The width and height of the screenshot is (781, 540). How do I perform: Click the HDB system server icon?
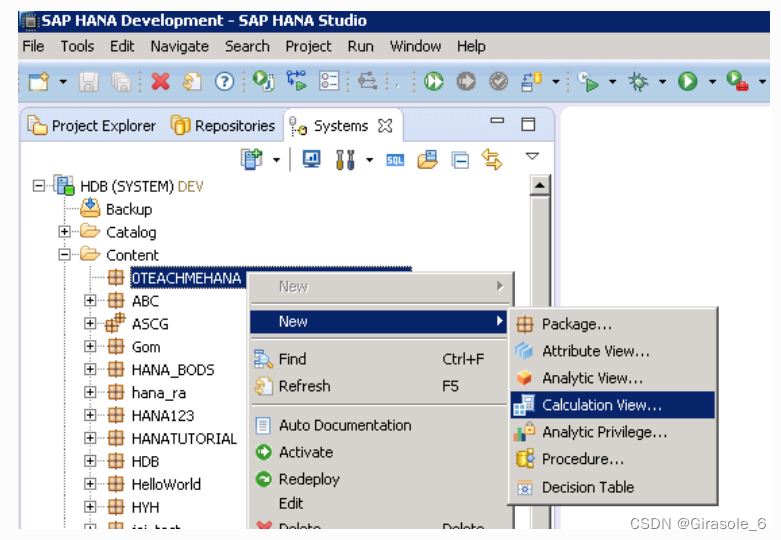pyautogui.click(x=64, y=185)
